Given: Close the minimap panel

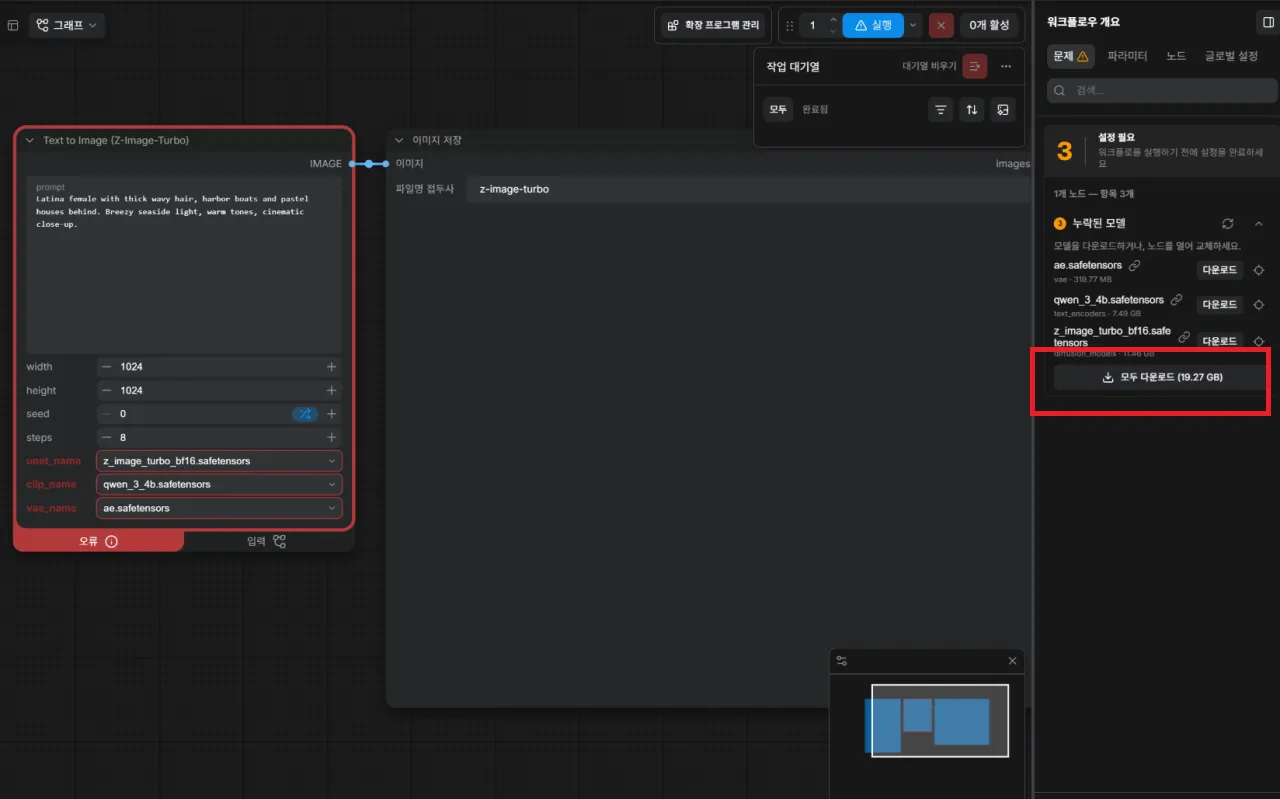Looking at the screenshot, I should [1012, 661].
